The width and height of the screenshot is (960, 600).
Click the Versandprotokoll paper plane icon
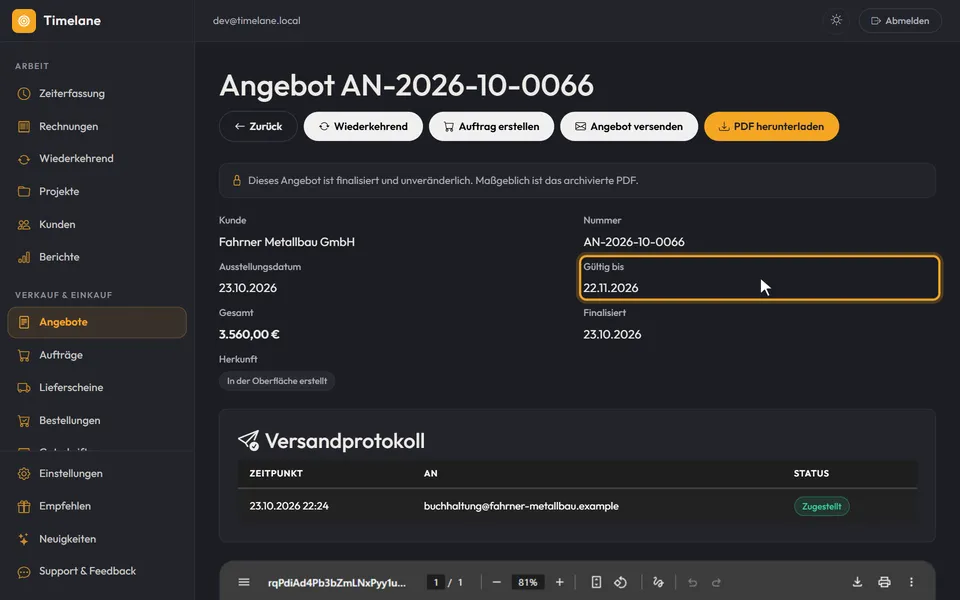coord(249,440)
